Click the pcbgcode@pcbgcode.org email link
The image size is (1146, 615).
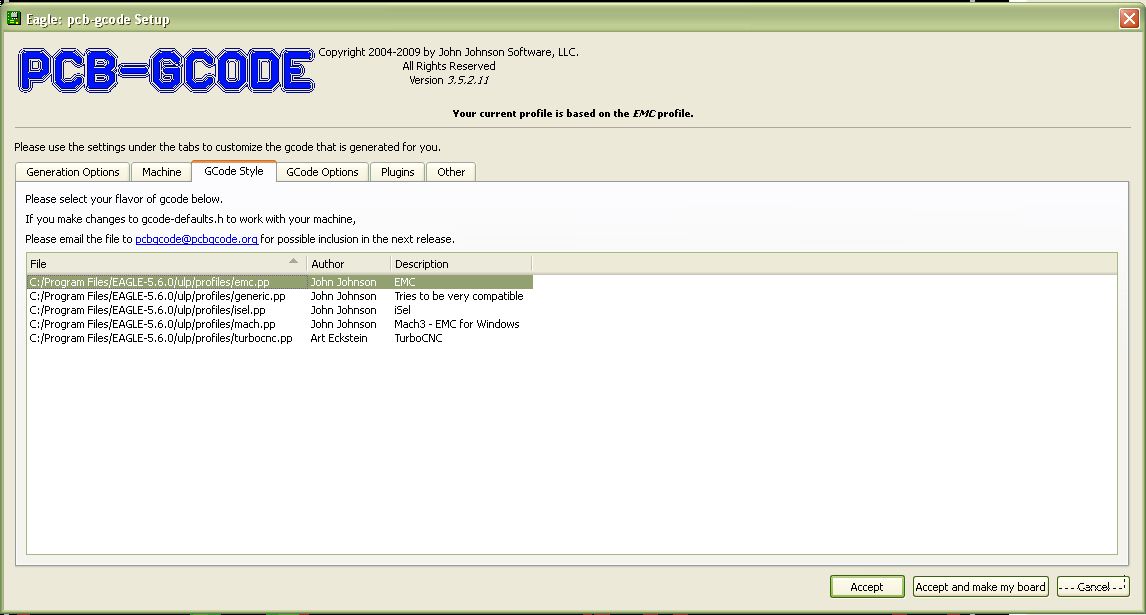(x=196, y=239)
